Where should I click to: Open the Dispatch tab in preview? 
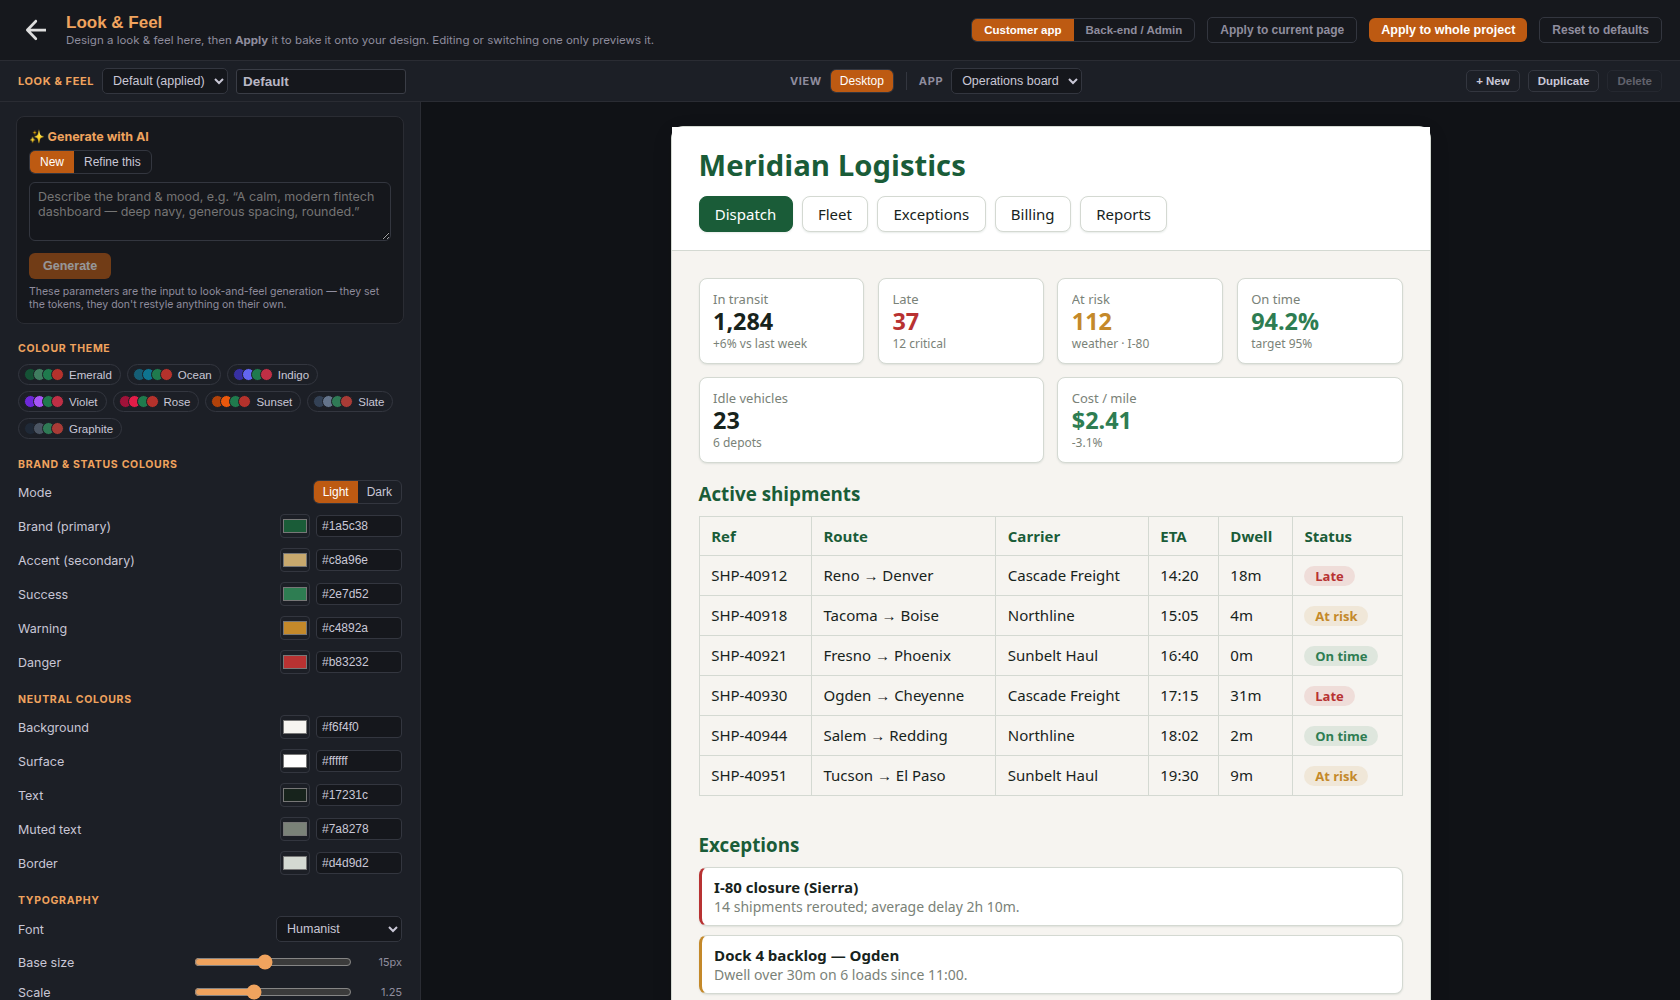(x=745, y=214)
